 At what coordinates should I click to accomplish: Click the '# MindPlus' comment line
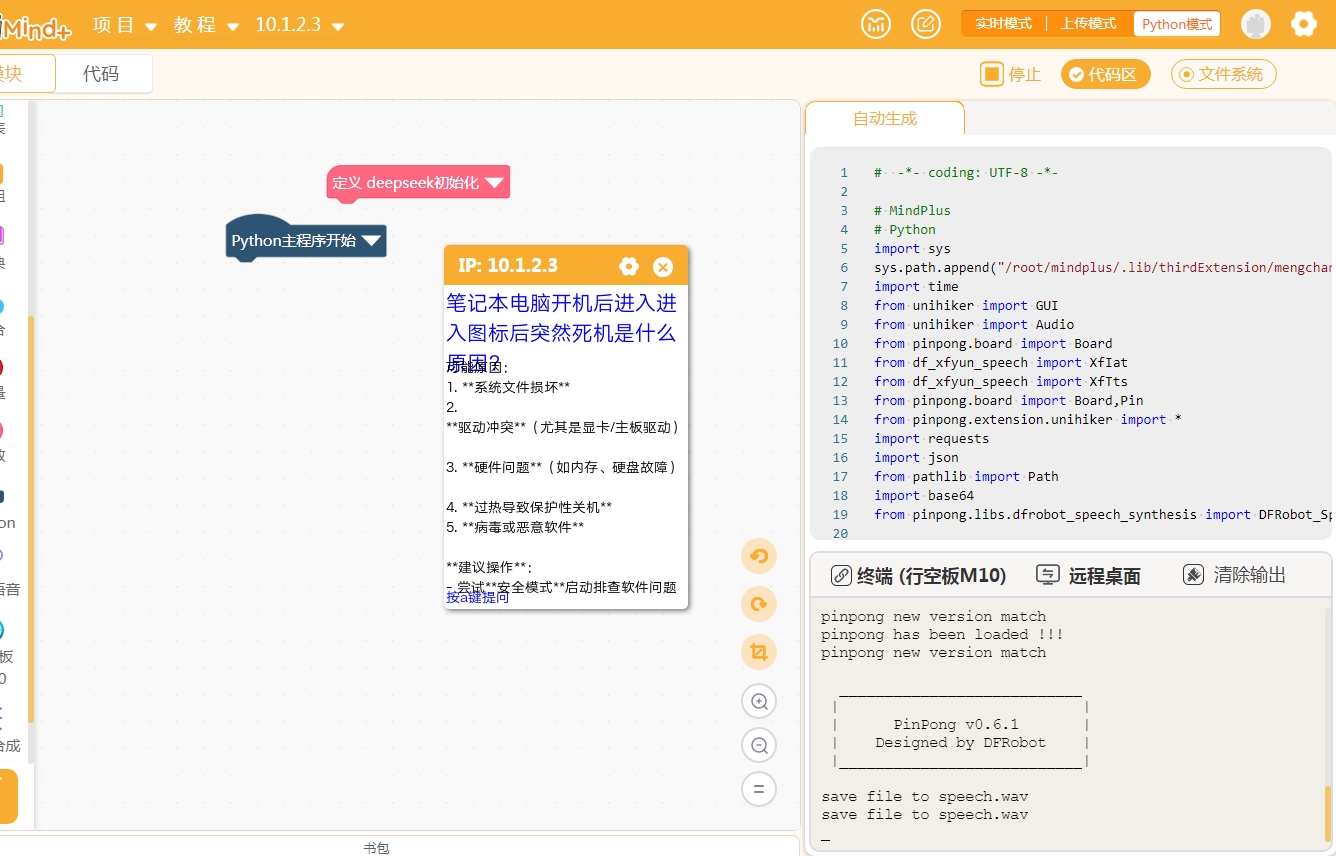912,210
